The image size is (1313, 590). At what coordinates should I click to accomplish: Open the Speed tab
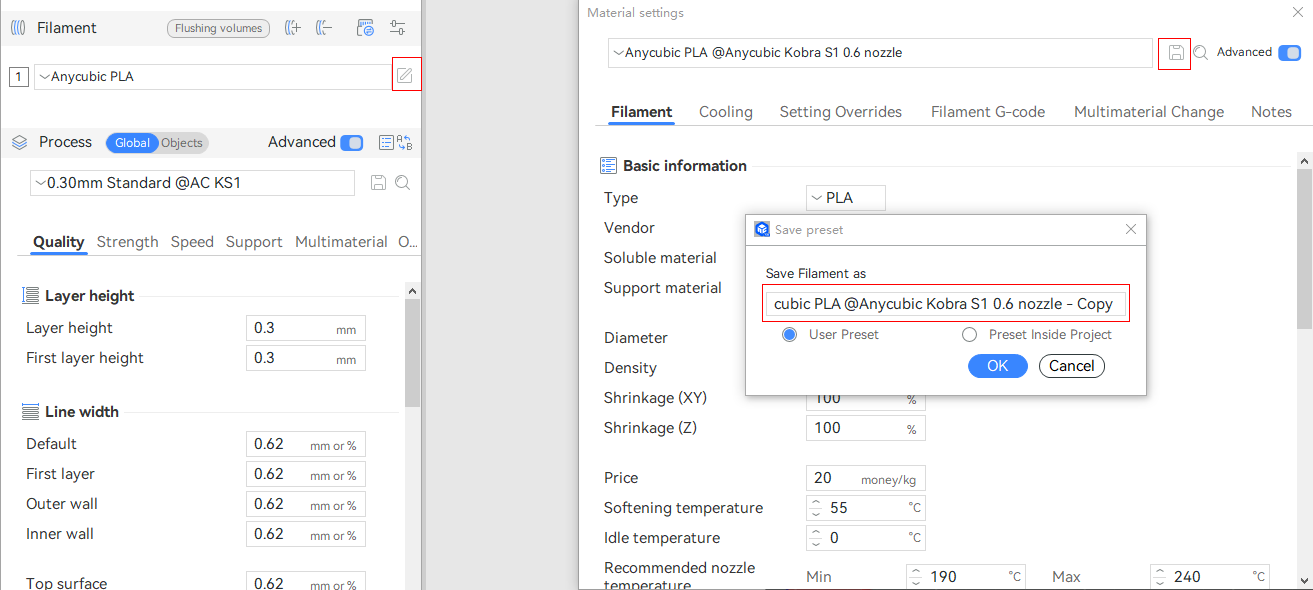click(x=192, y=242)
